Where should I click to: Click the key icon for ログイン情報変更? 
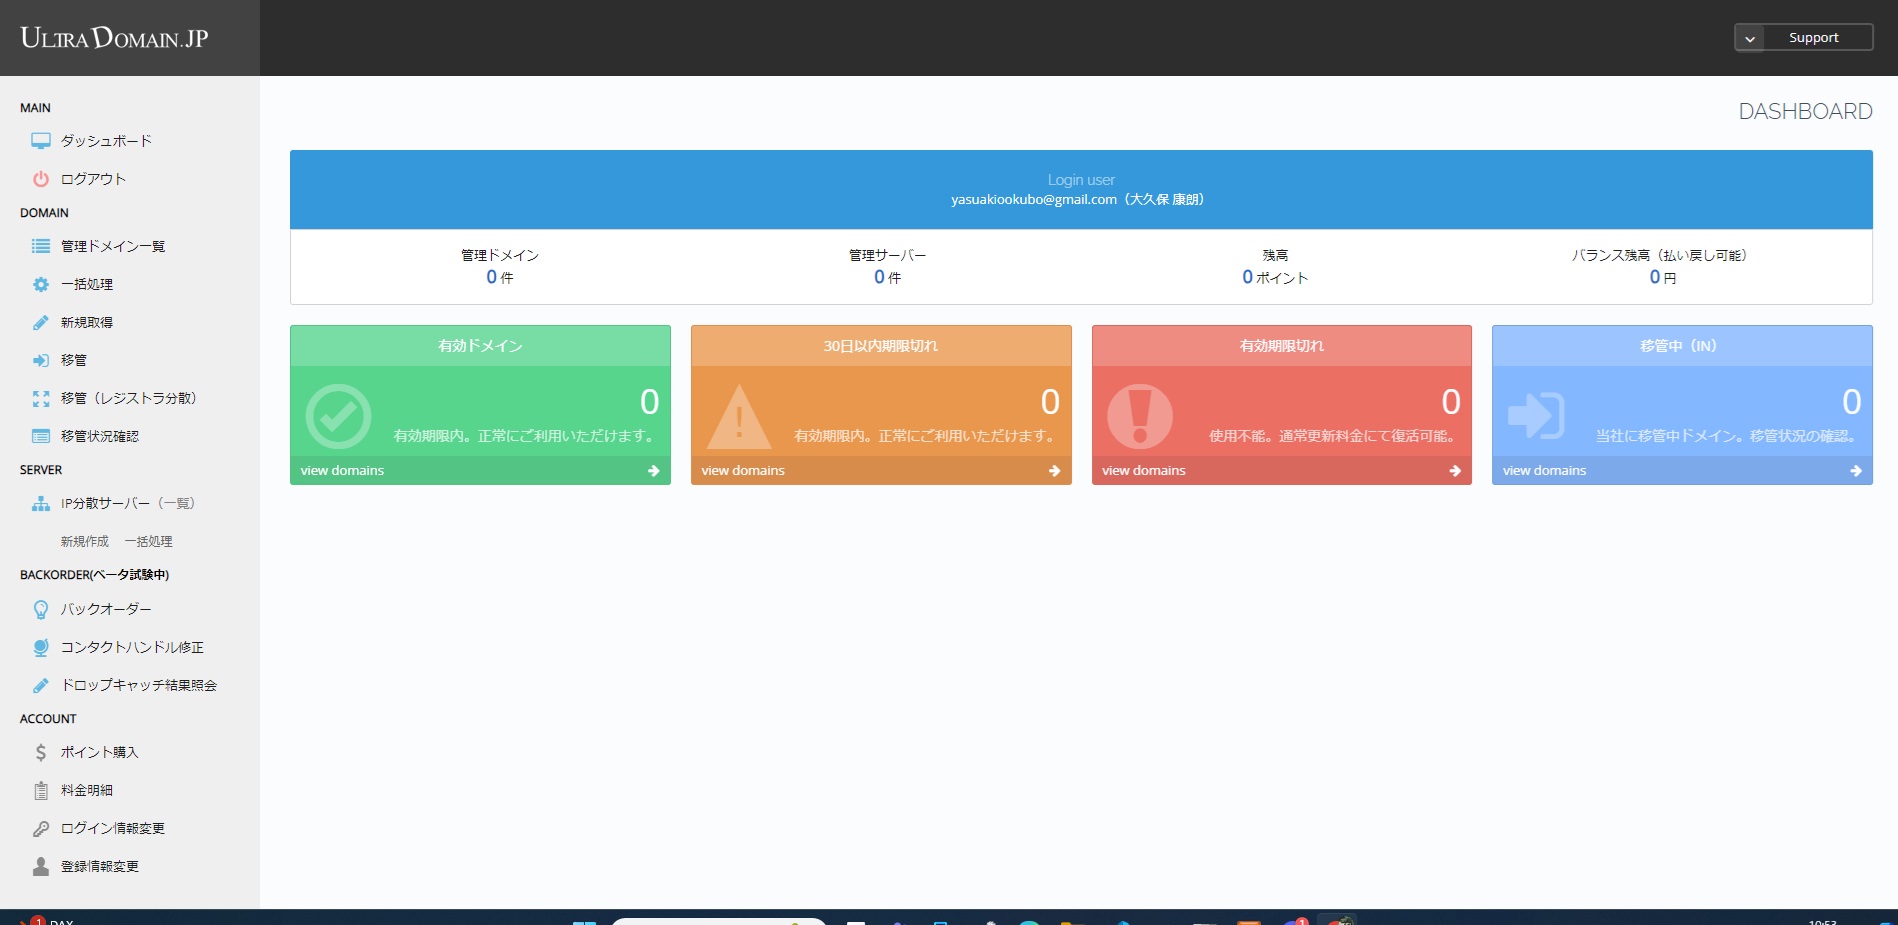pos(40,828)
